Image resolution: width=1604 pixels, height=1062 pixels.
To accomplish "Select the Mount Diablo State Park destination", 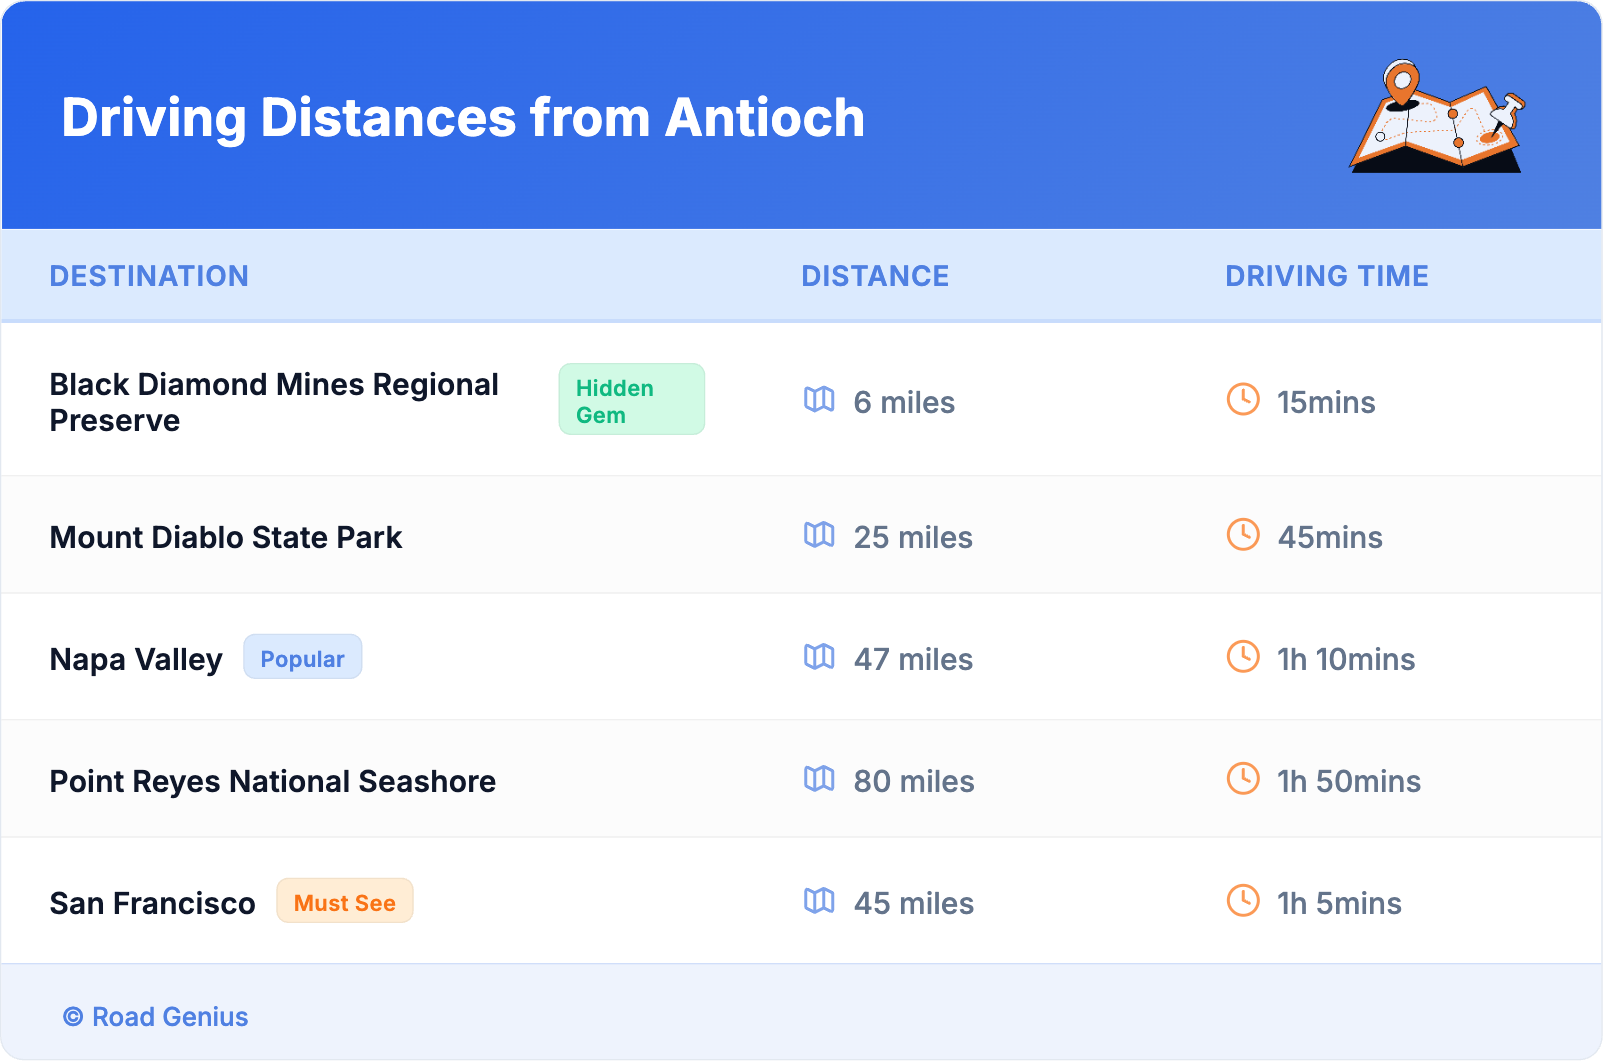I will tap(226, 538).
